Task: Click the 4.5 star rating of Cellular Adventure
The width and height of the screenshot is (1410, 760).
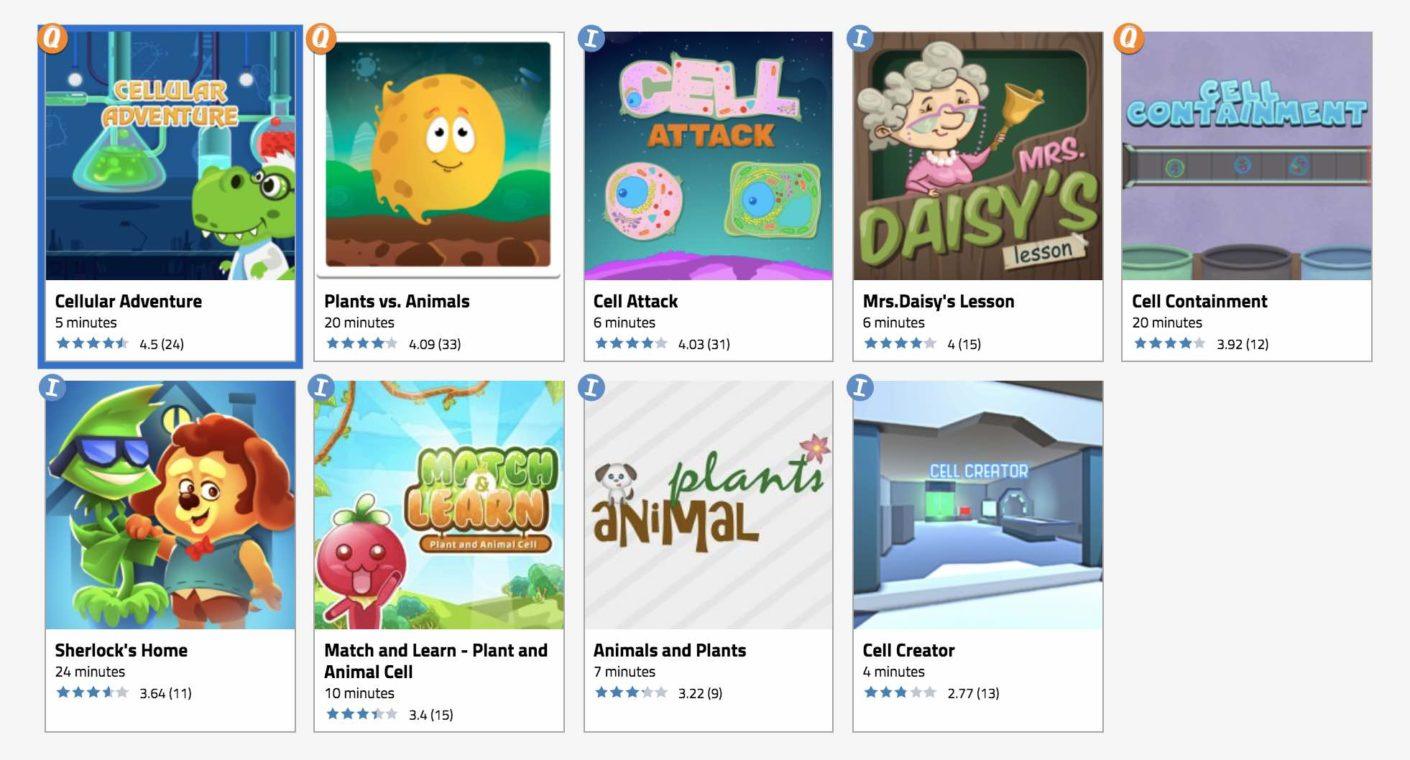Action: 119,344
